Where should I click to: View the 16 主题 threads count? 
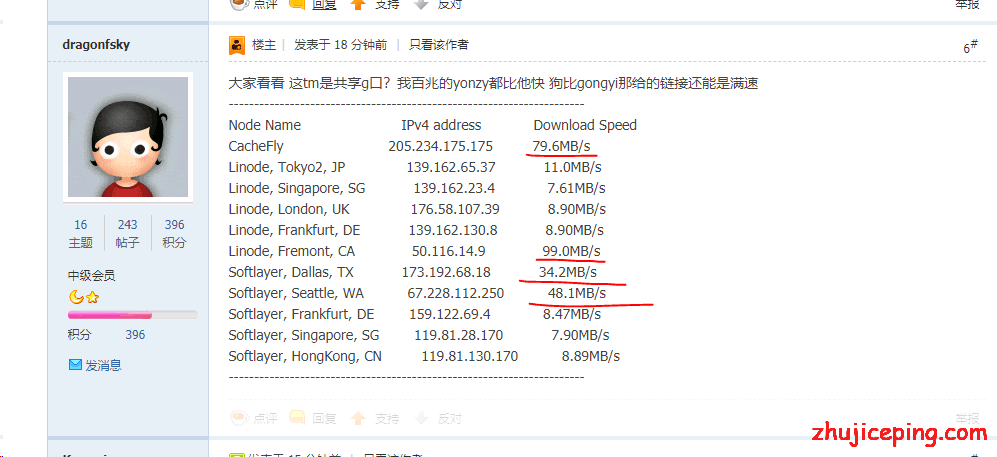click(x=81, y=233)
